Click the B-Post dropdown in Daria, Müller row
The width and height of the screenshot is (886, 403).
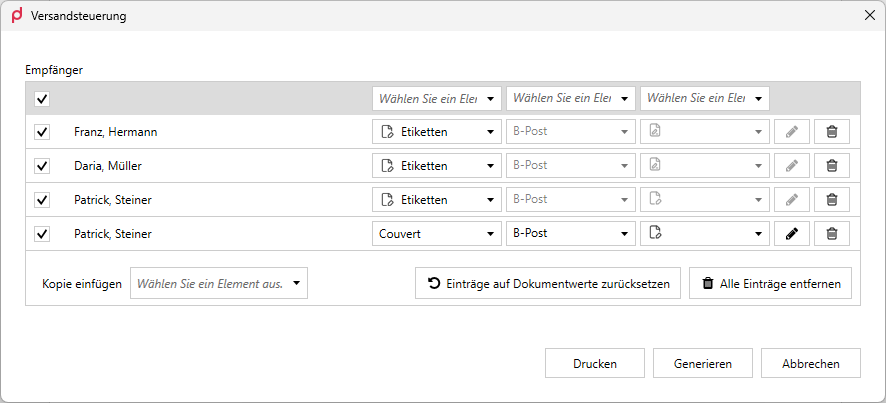coord(571,166)
